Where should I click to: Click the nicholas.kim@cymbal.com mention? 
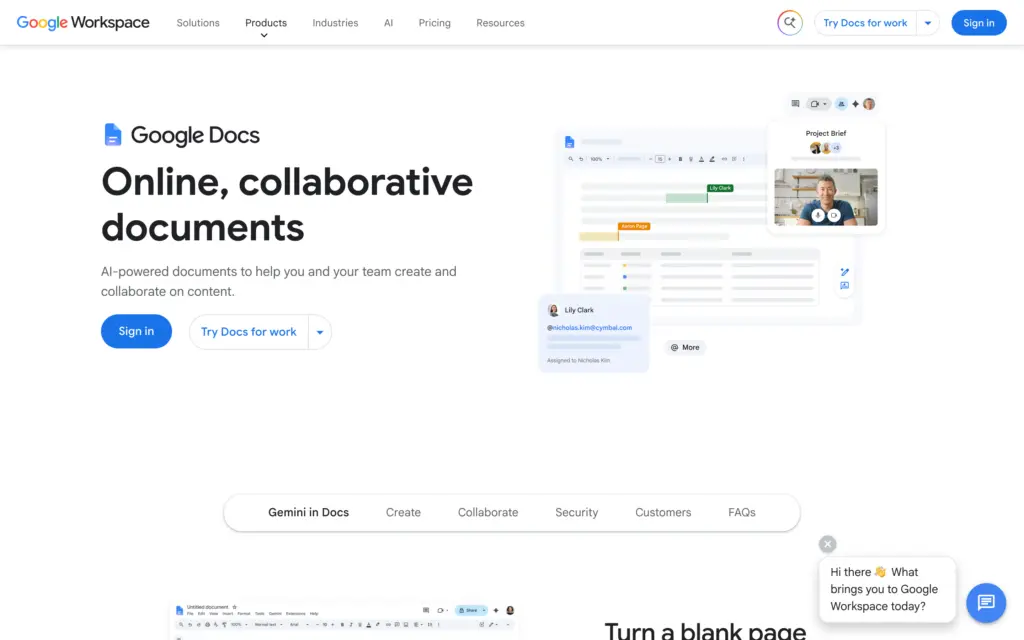(x=589, y=327)
